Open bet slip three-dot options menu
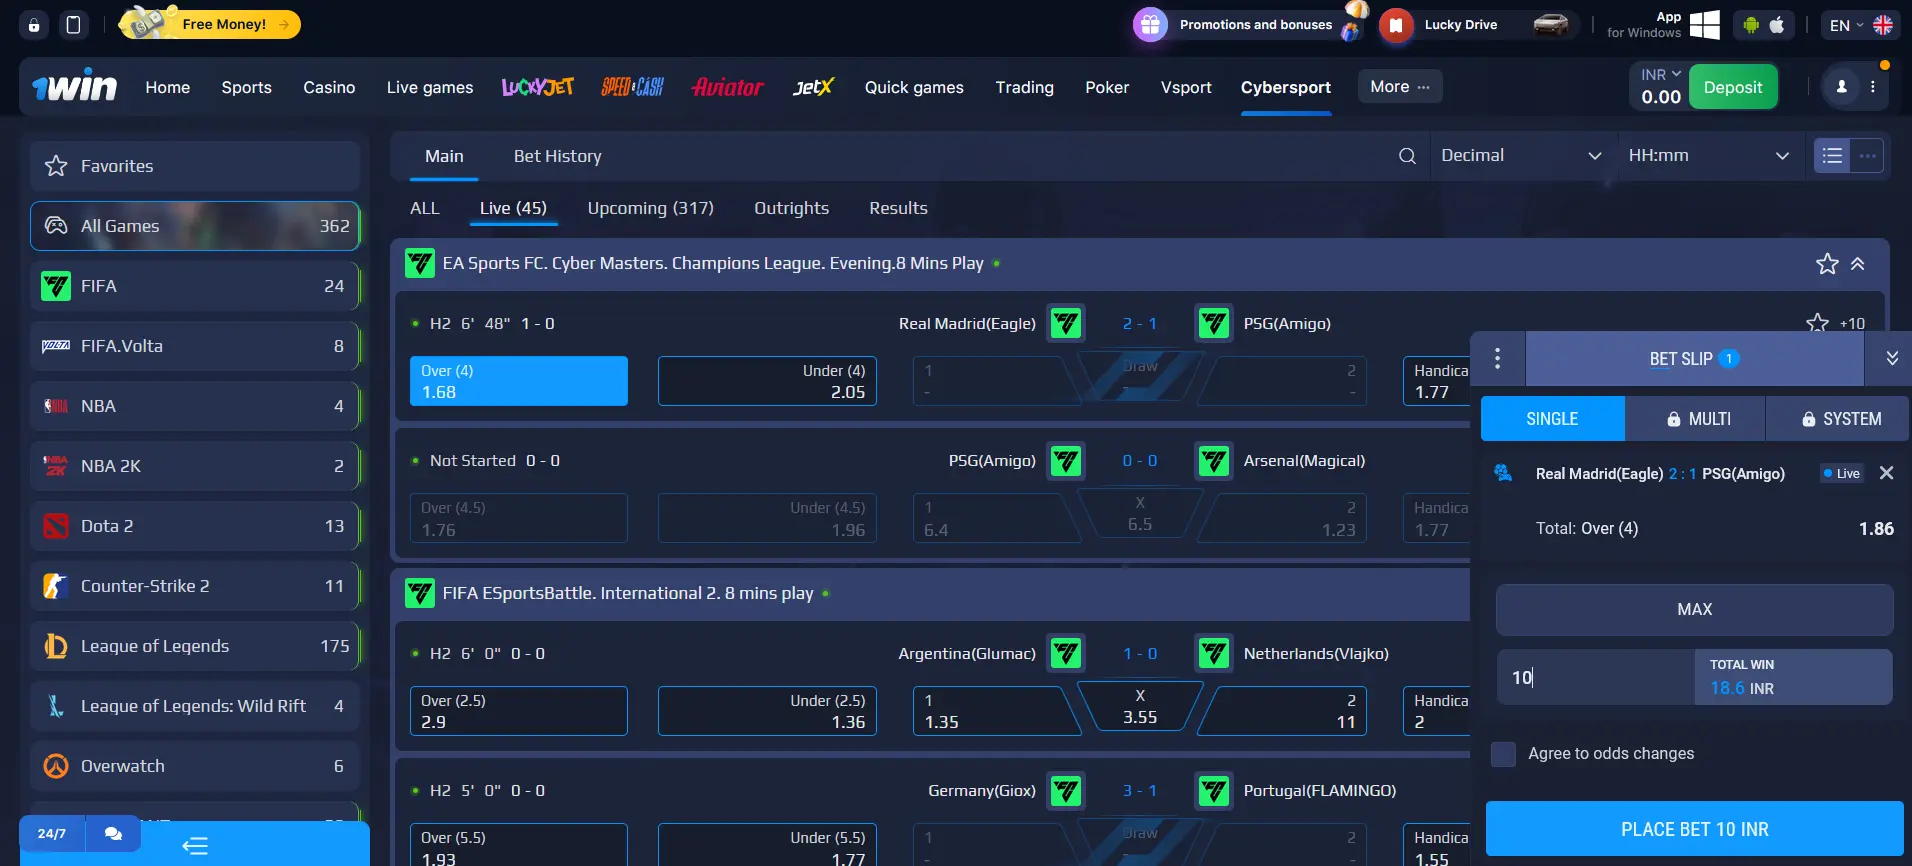The image size is (1912, 866). tap(1497, 358)
